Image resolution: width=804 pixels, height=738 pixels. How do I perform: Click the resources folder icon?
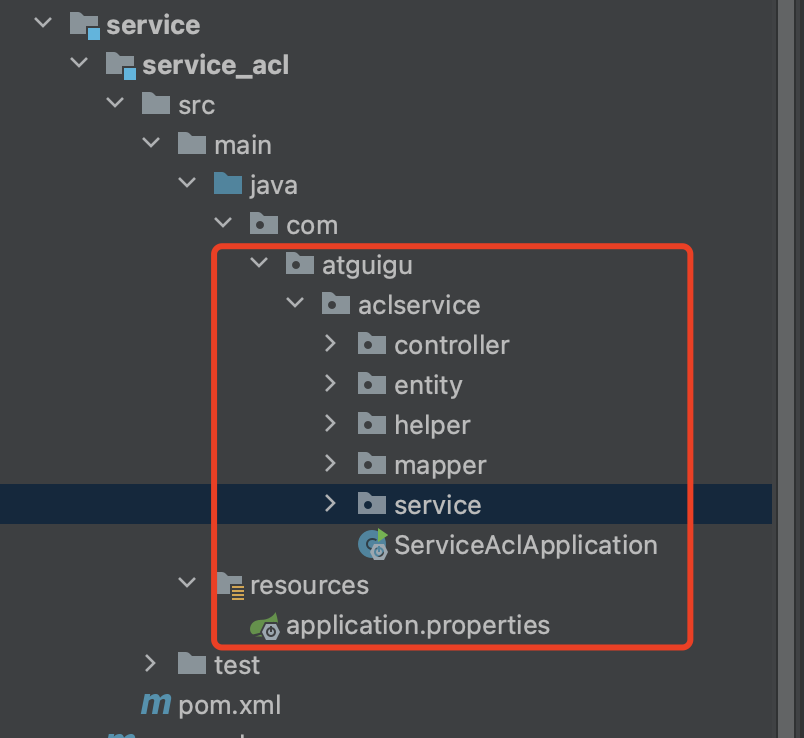230,585
